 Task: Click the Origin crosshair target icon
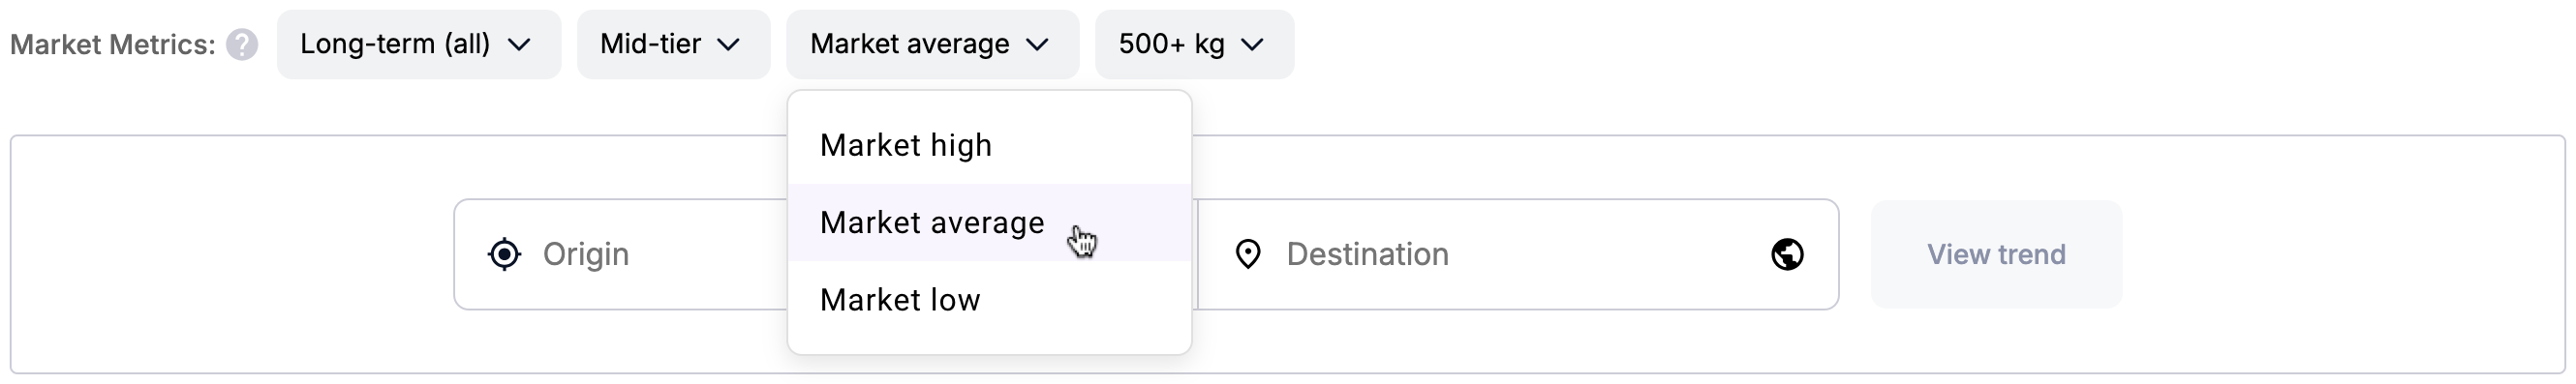click(x=505, y=254)
